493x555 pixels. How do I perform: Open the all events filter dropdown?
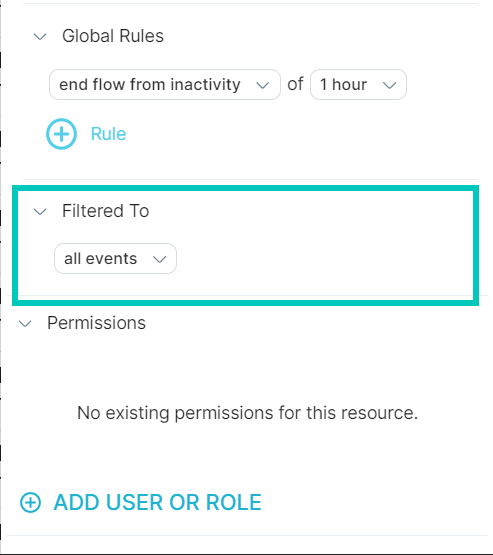pos(115,258)
